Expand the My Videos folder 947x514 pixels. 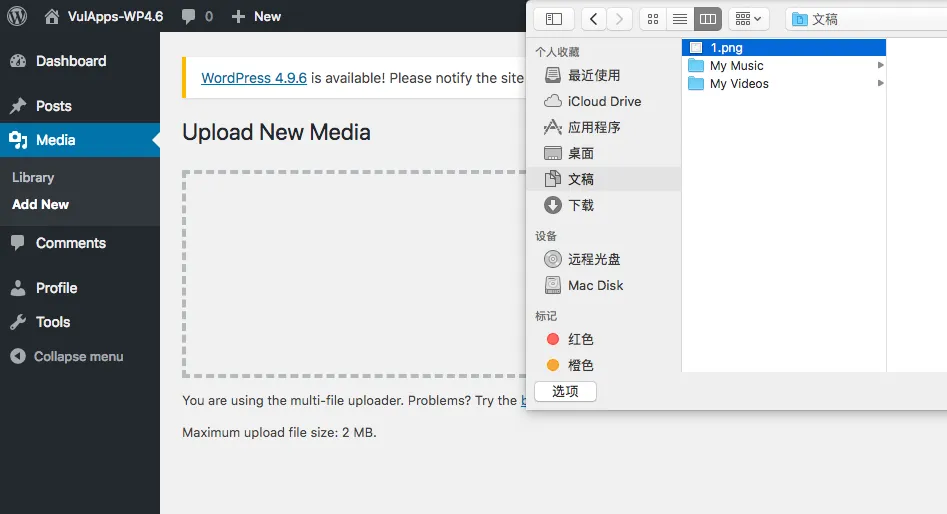click(x=880, y=84)
